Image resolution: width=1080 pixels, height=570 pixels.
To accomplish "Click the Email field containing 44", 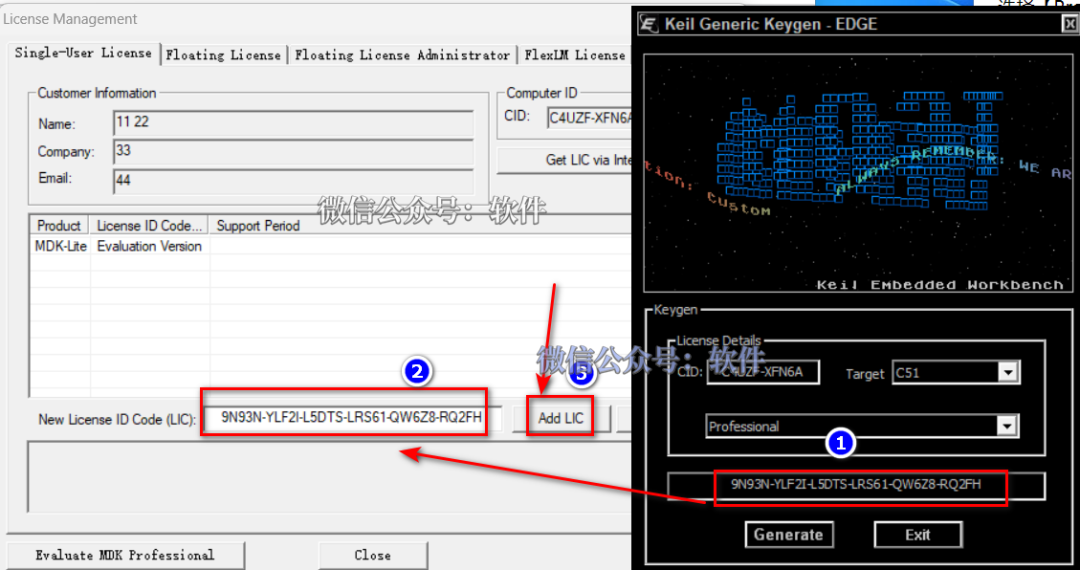I will 293,180.
